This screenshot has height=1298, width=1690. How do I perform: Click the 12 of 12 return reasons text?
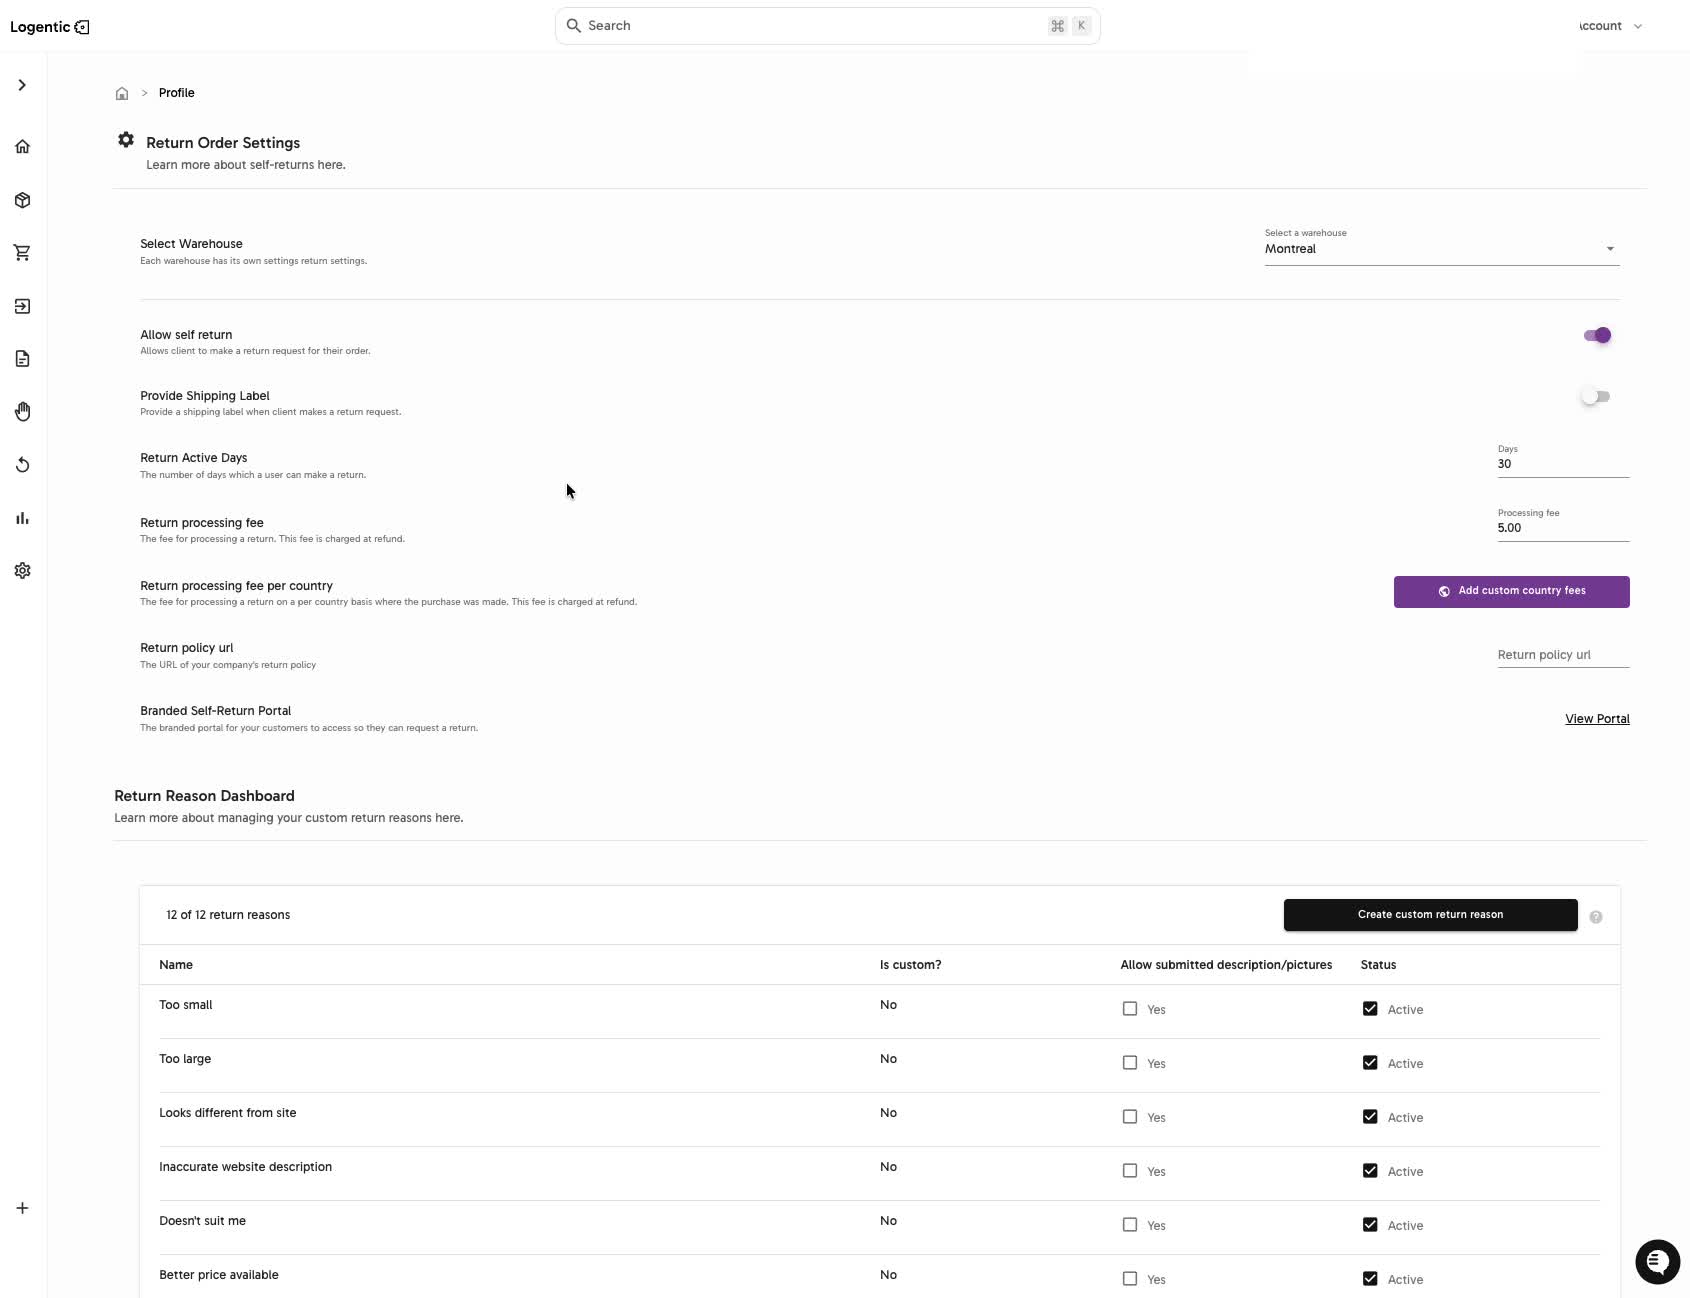228,915
